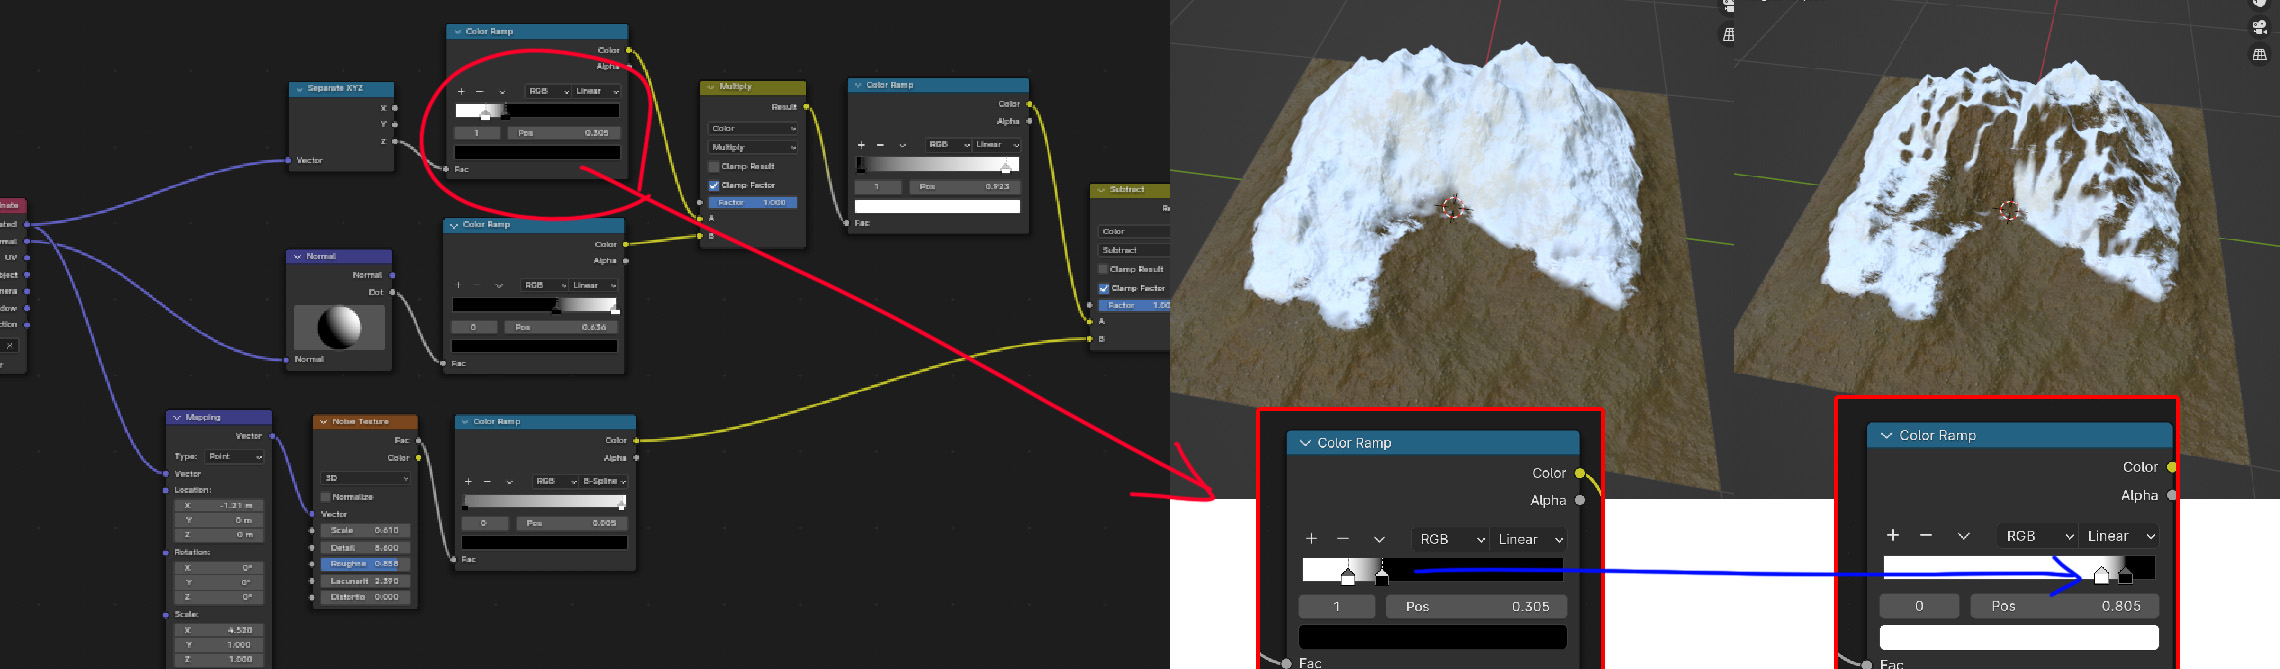Adjust Lacunarity 2.370 slider in Noise Texture
2280x669 pixels.
365,581
